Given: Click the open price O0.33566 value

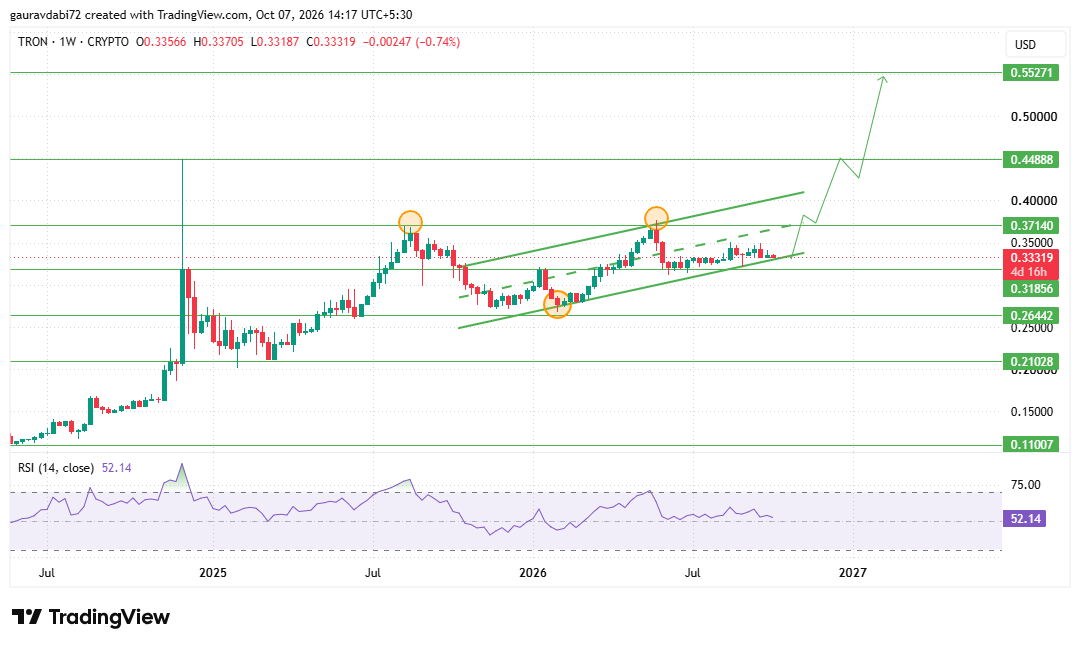Looking at the screenshot, I should pyautogui.click(x=161, y=42).
